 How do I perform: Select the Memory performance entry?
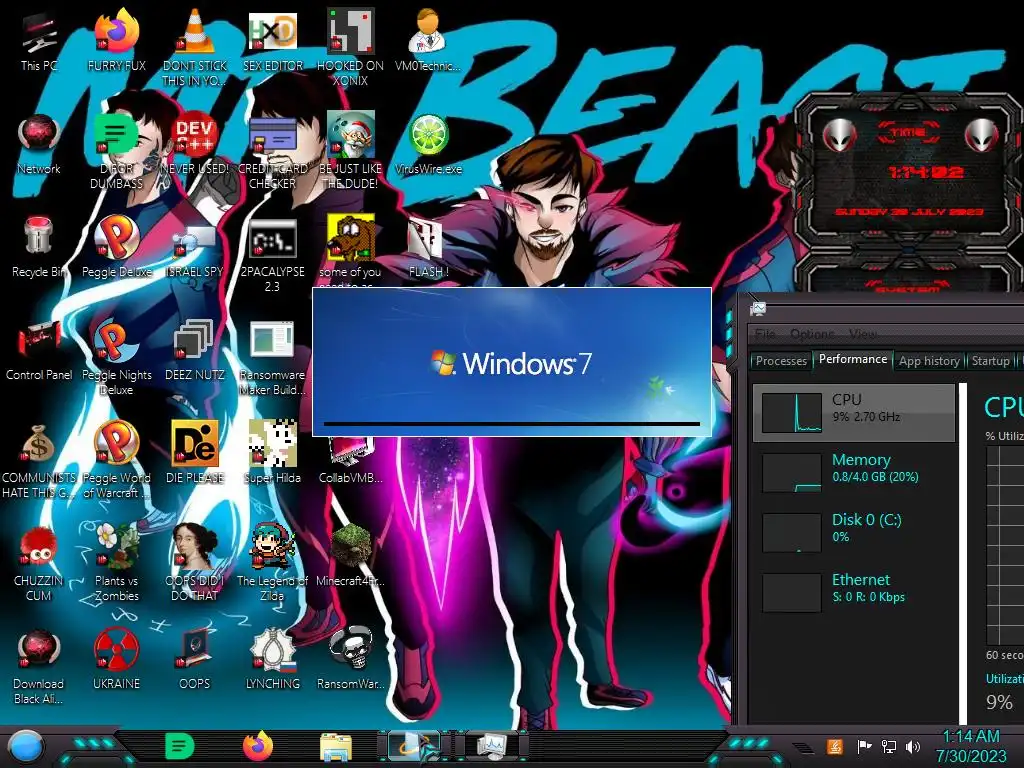click(x=854, y=472)
